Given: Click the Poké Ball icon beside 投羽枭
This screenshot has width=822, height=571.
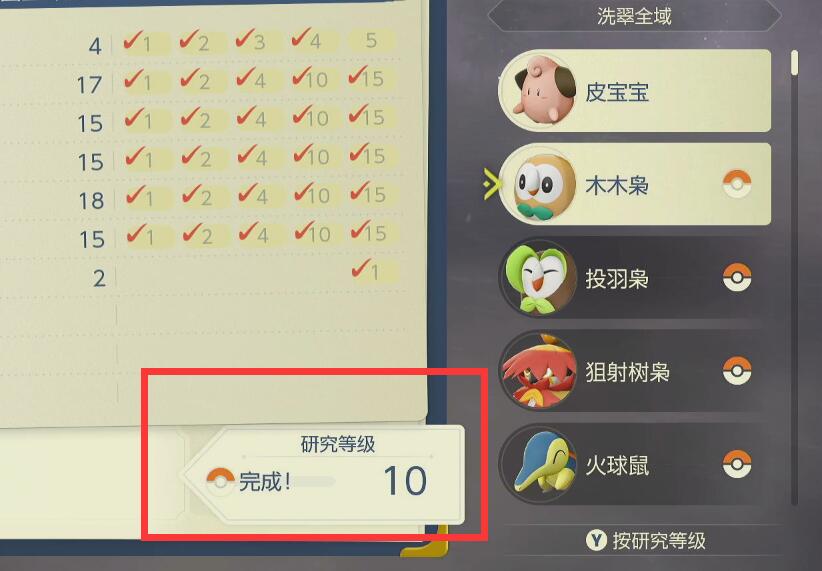Looking at the screenshot, I should point(737,277).
